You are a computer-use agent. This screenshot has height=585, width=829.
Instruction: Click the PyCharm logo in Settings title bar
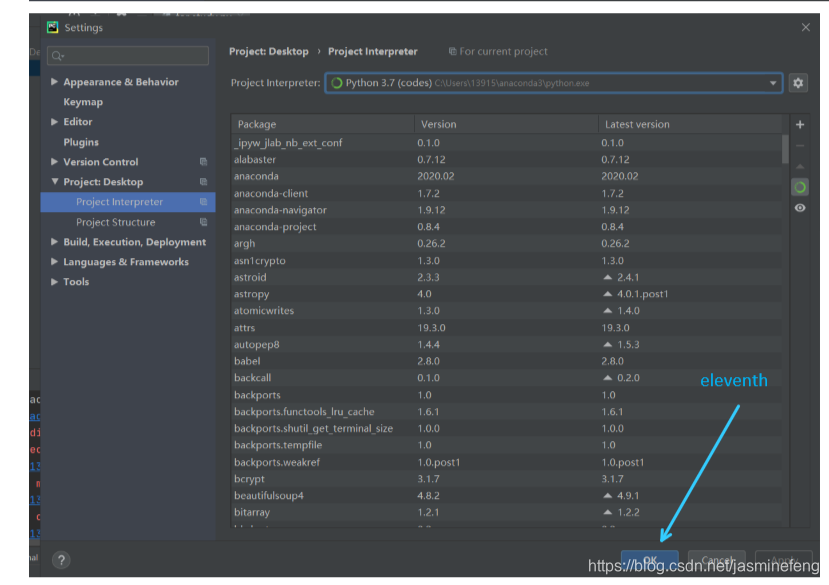(52, 28)
